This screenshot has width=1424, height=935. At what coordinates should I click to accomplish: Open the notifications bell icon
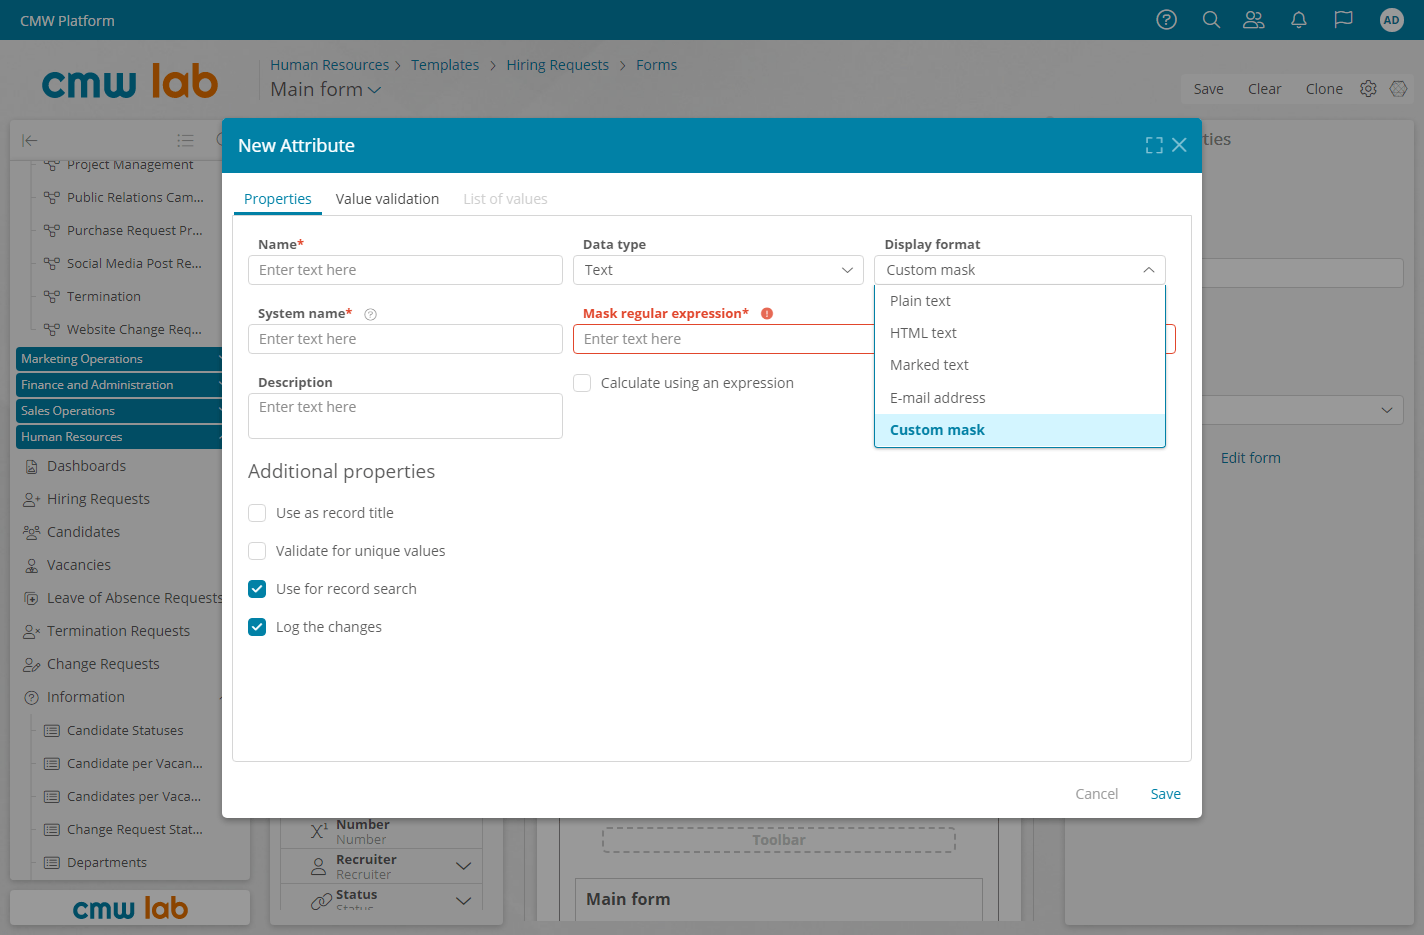[1299, 20]
